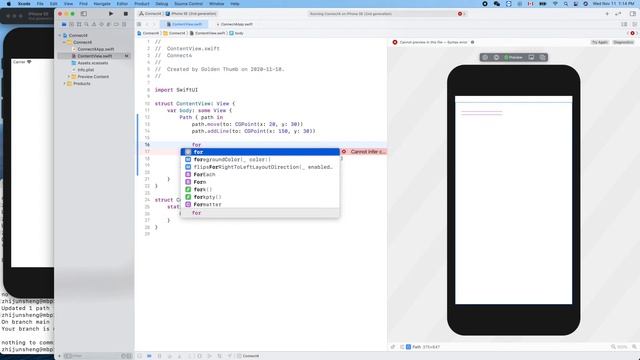The image size is (640, 360).
Task: Collapse the Connect4 project root
Action: point(60,36)
